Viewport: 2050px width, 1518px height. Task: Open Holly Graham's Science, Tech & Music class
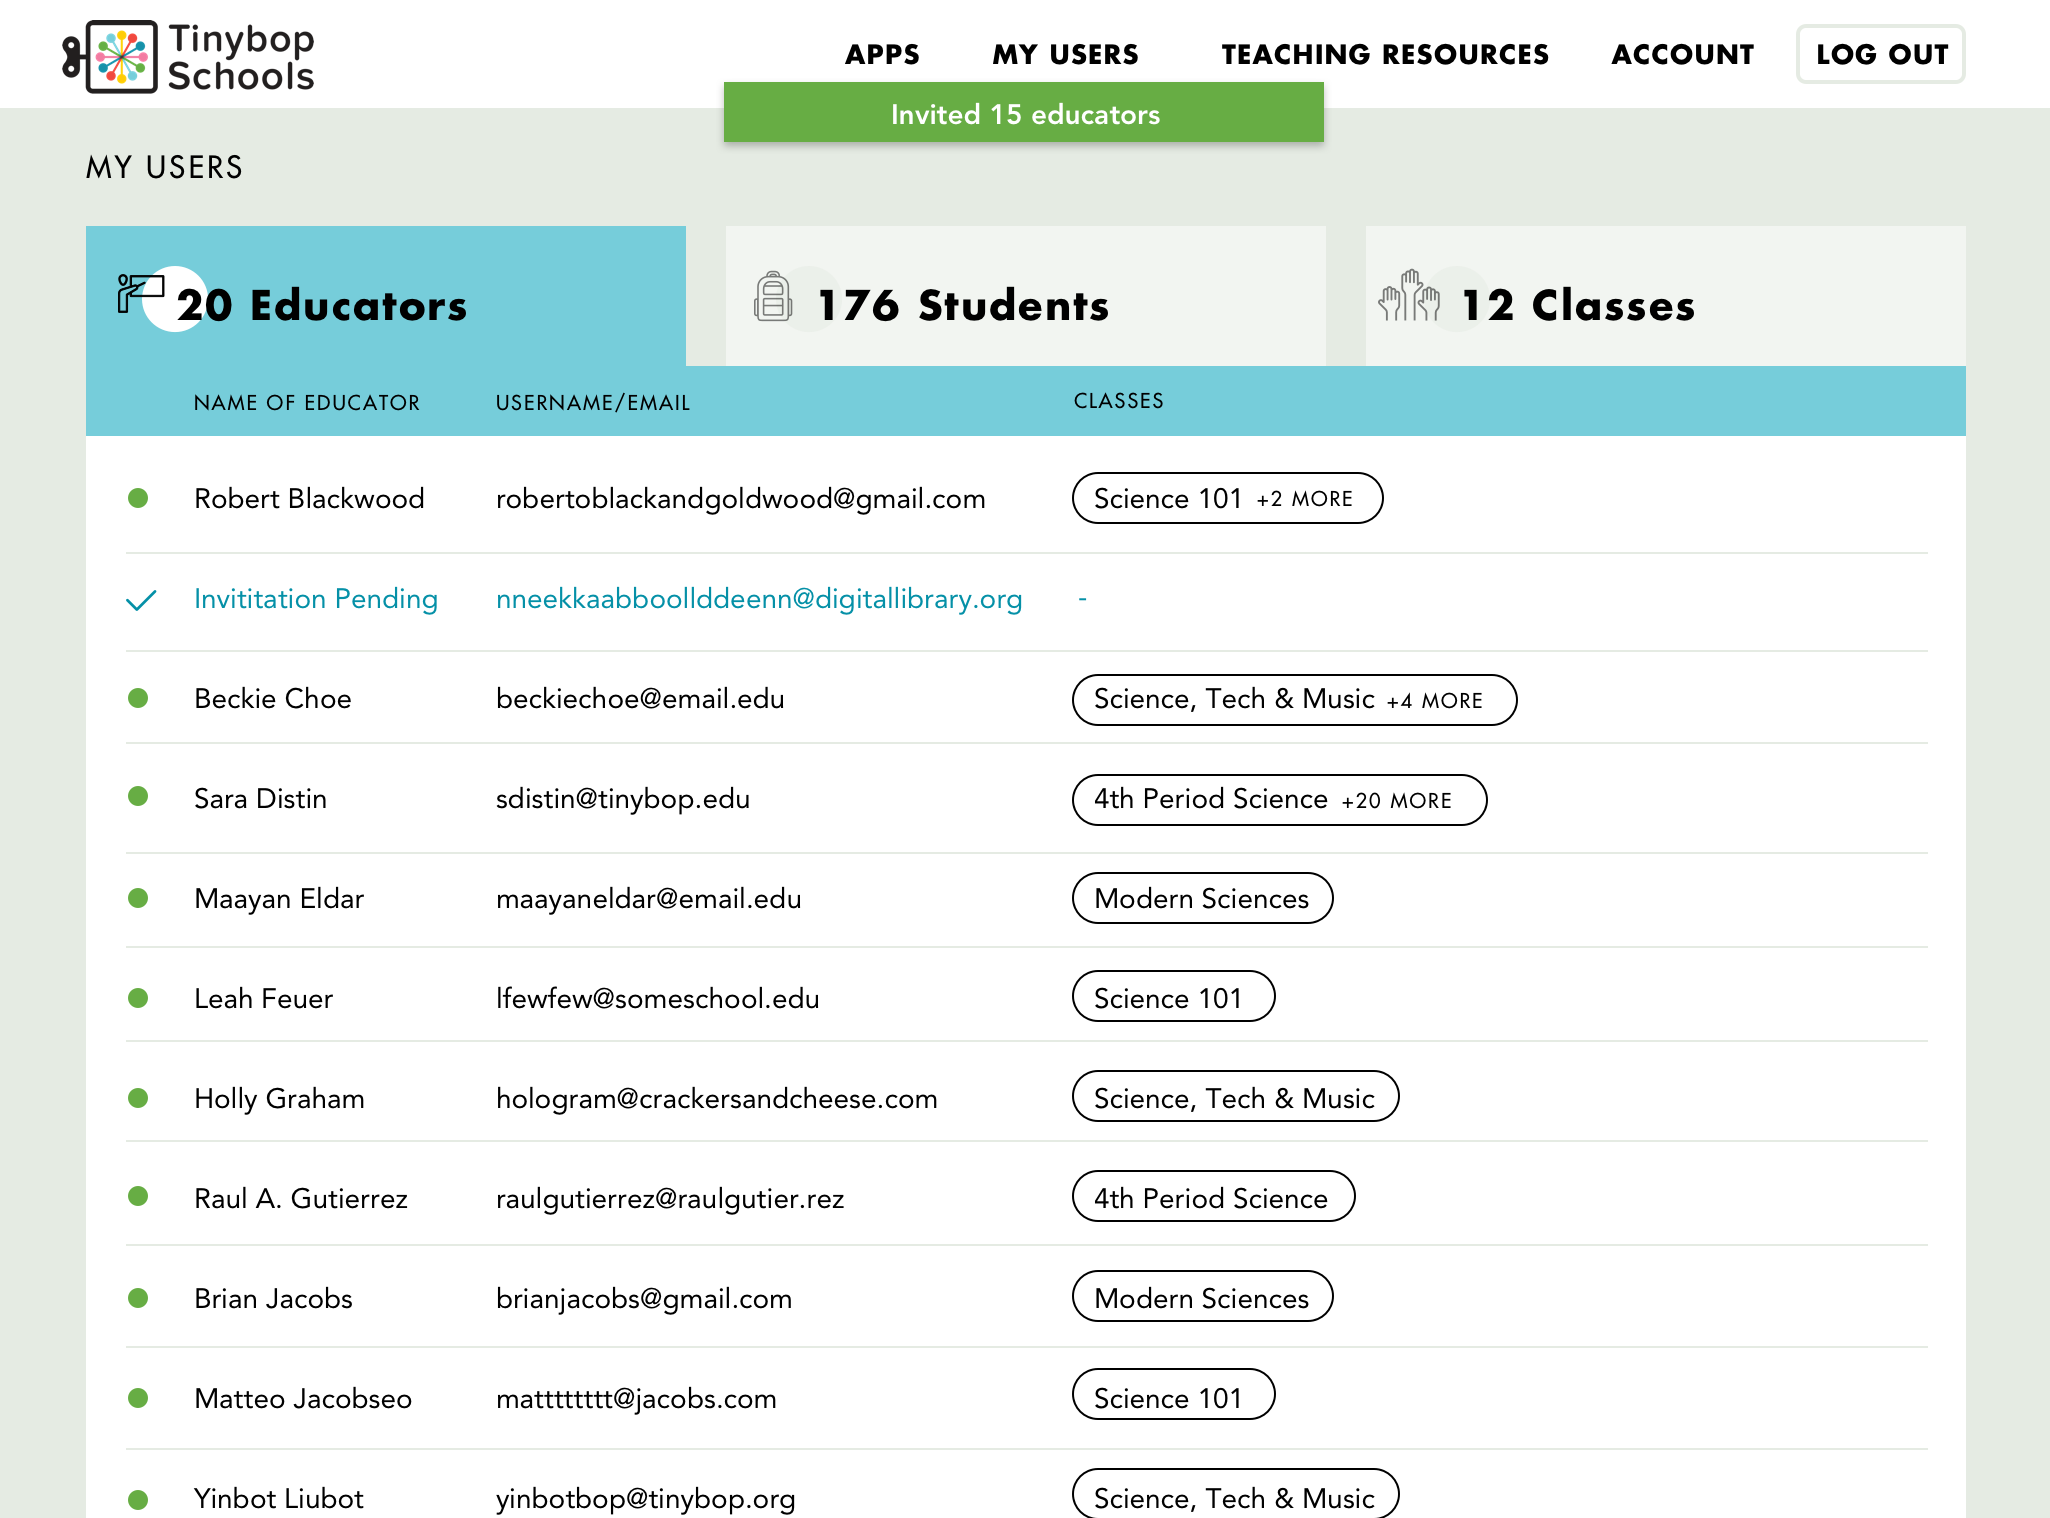(x=1235, y=1096)
